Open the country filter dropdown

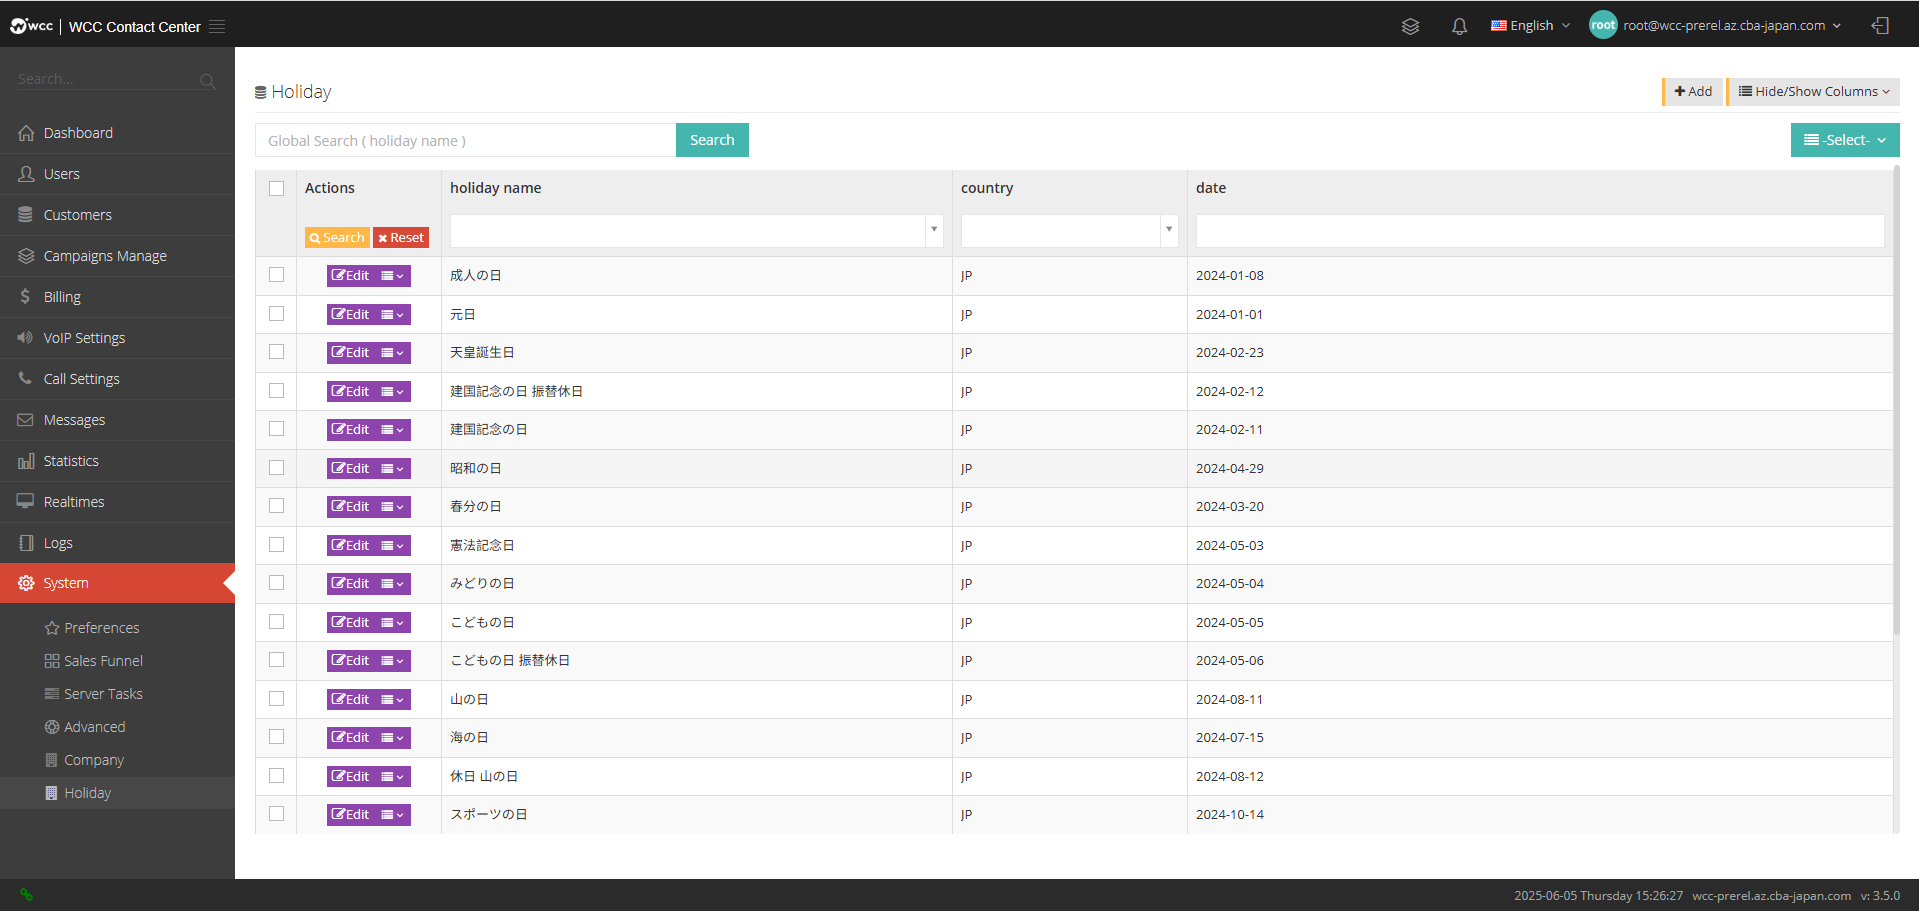coord(1169,230)
